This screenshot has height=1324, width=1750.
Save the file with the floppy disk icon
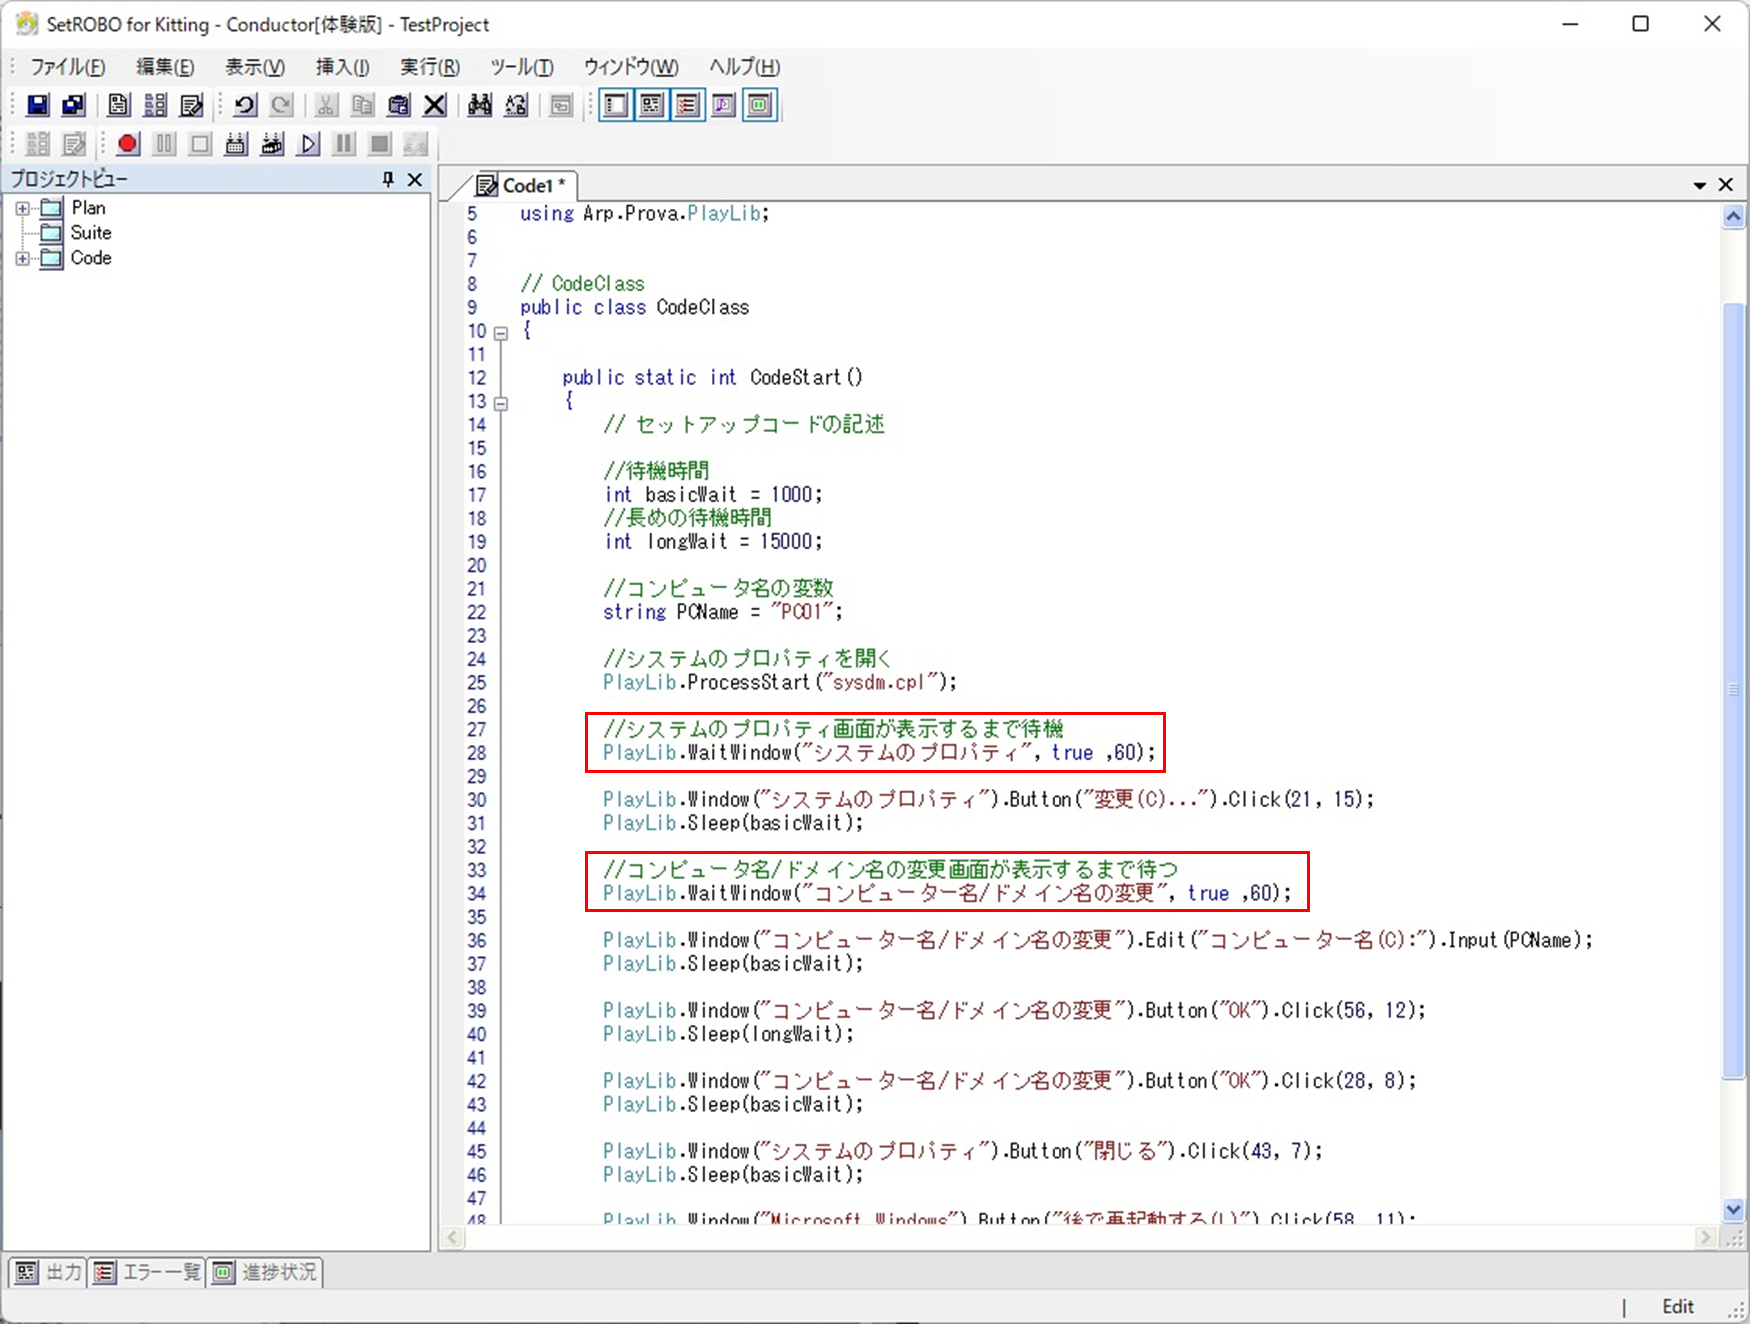[38, 105]
